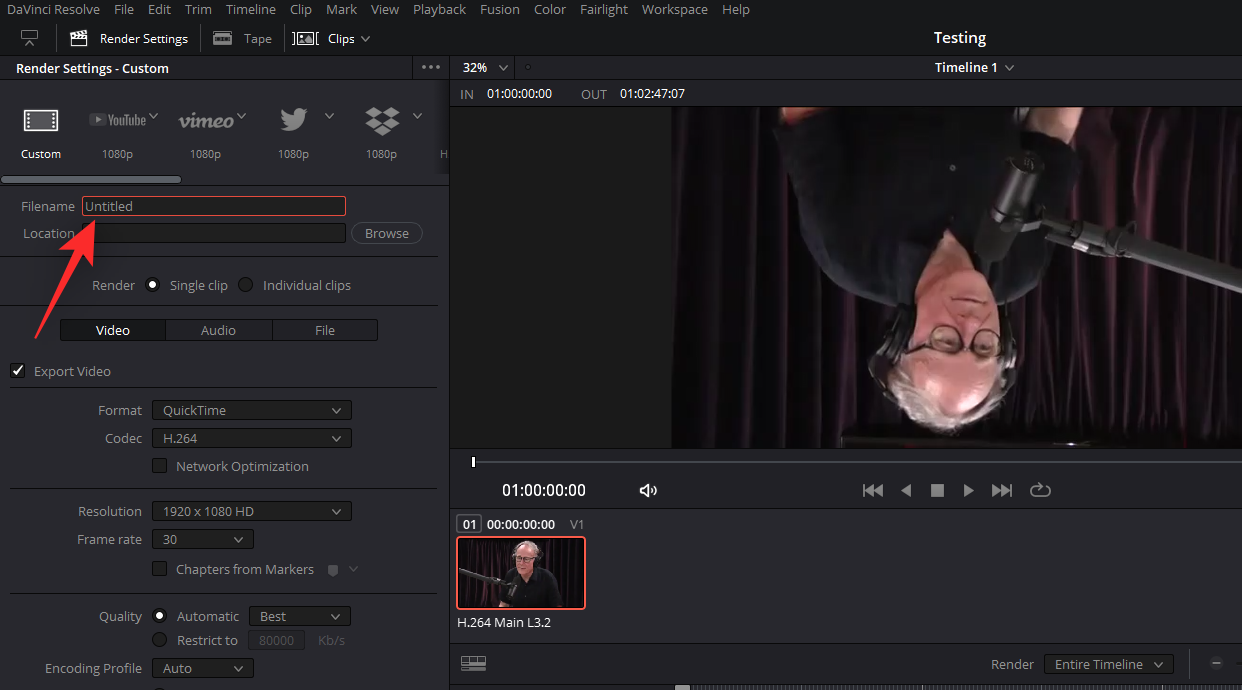Click the viewer scrubber playhead

[x=473, y=462]
